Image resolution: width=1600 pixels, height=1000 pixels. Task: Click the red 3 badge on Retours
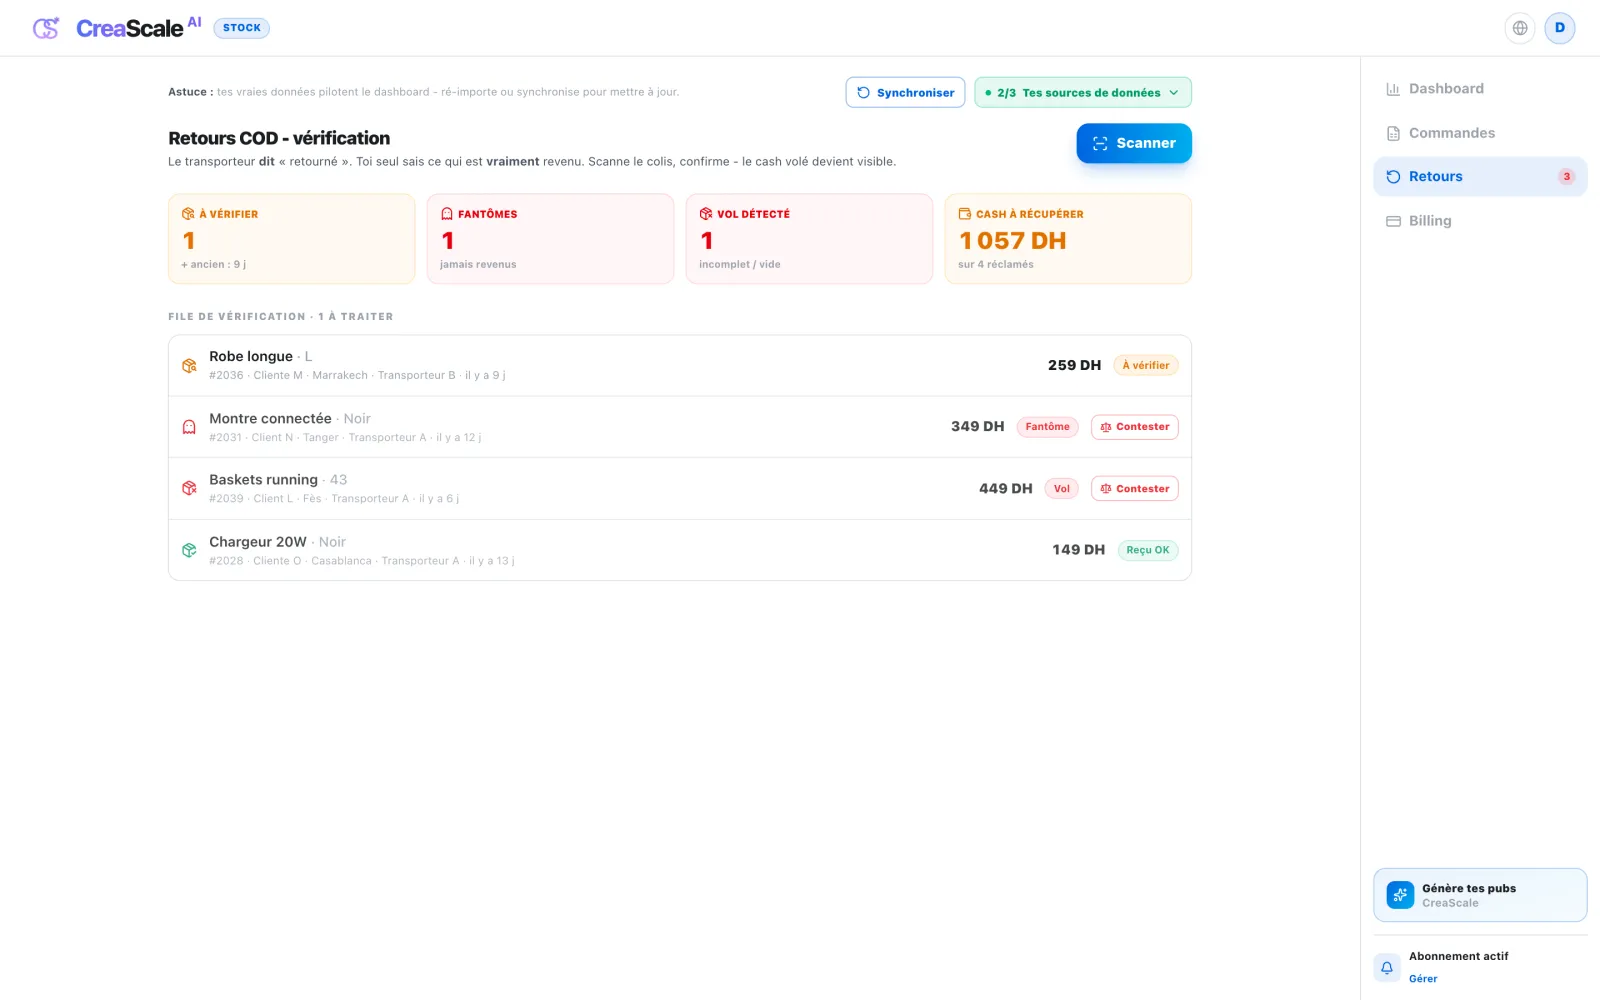point(1567,177)
